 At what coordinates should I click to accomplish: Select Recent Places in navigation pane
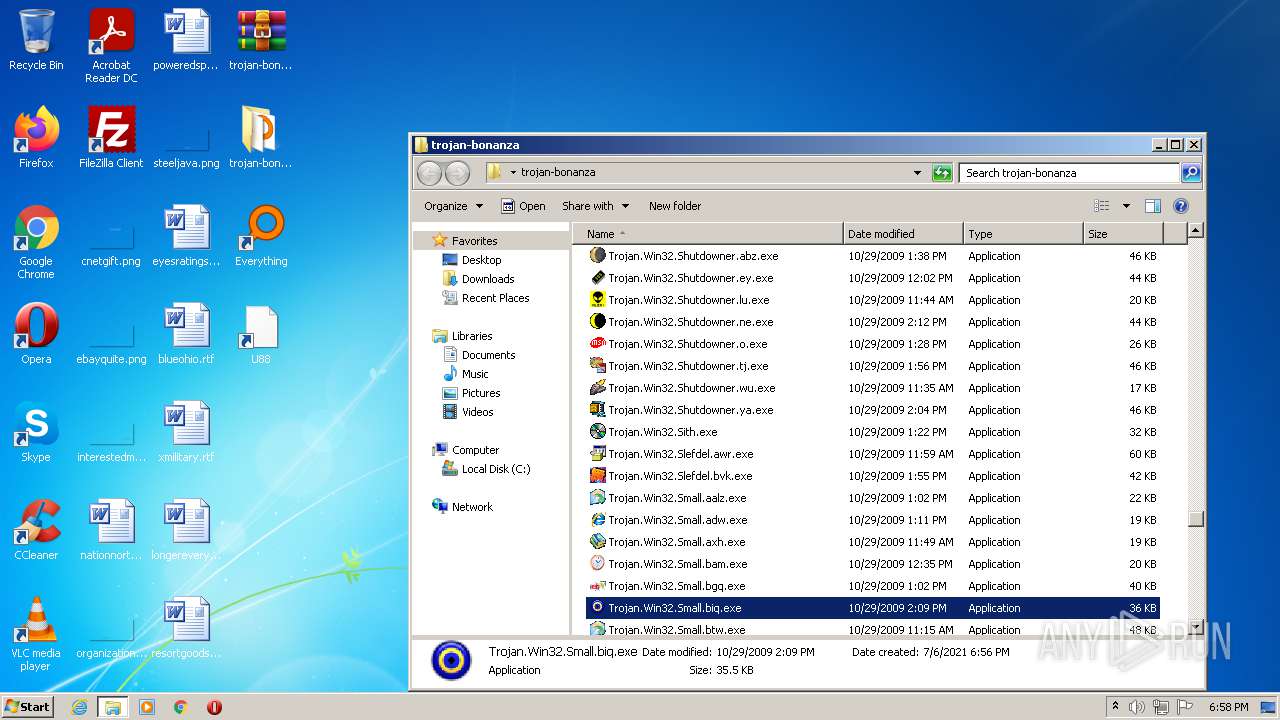coord(495,298)
